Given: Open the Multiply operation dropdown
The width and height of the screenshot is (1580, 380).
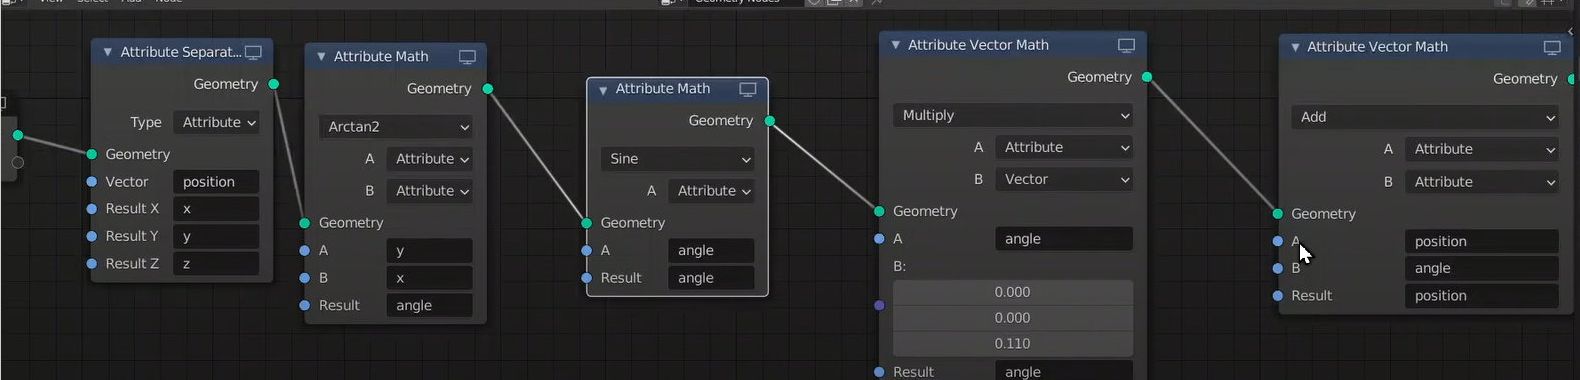Looking at the screenshot, I should pos(1013,116).
